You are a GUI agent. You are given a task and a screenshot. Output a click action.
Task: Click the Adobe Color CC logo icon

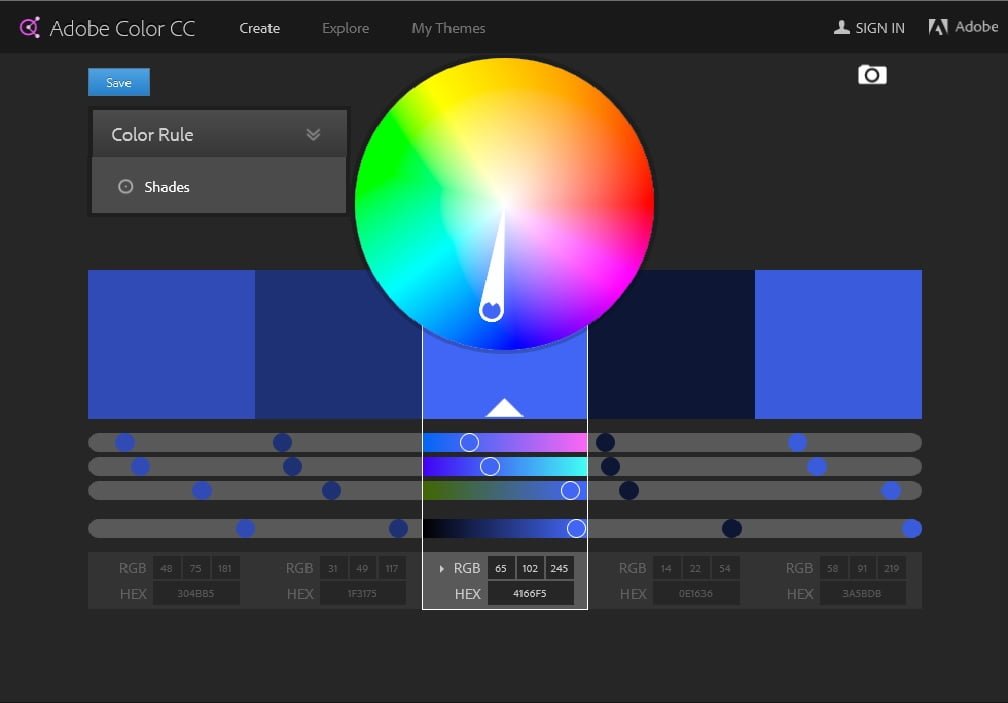[x=30, y=28]
